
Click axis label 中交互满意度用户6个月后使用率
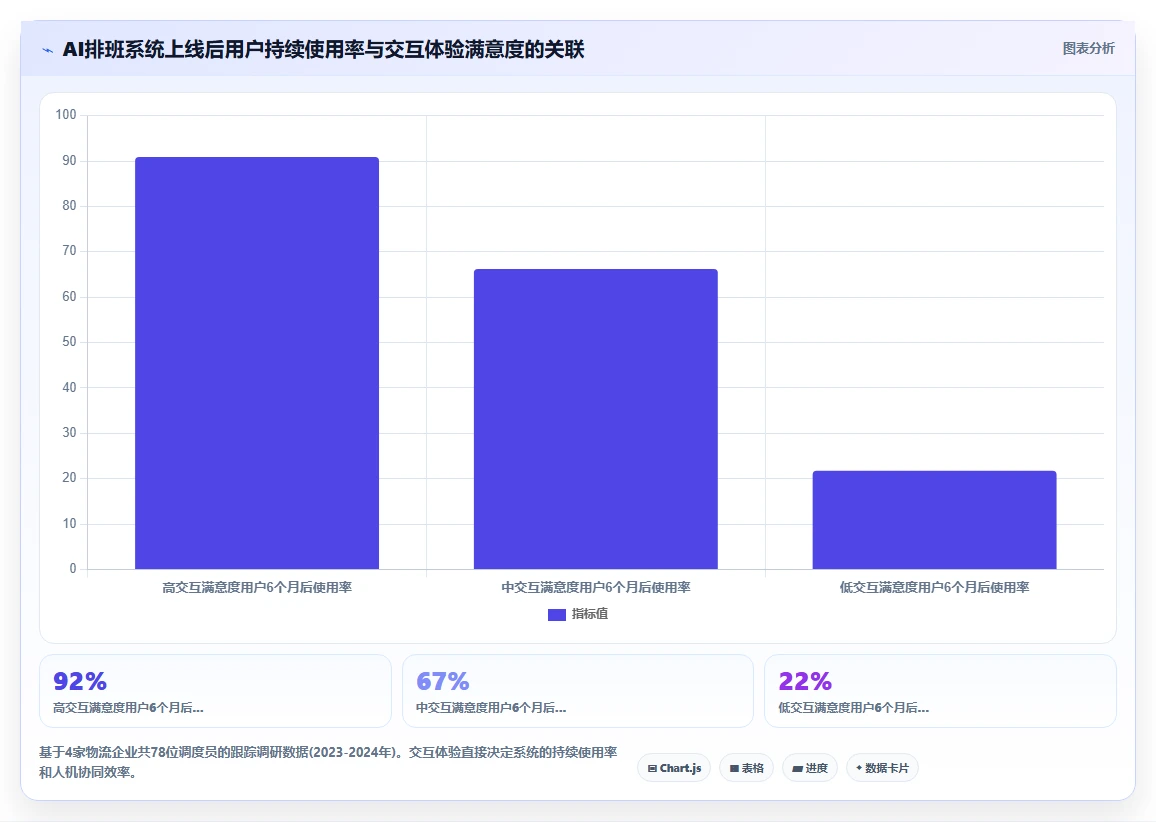(x=596, y=588)
